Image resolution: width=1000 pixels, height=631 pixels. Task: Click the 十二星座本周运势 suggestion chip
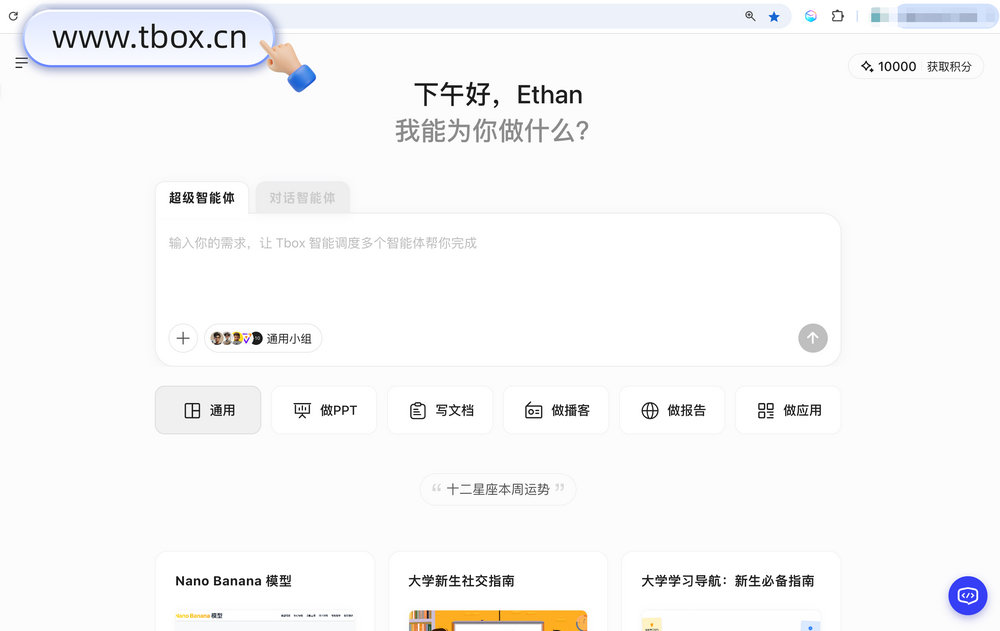point(498,489)
